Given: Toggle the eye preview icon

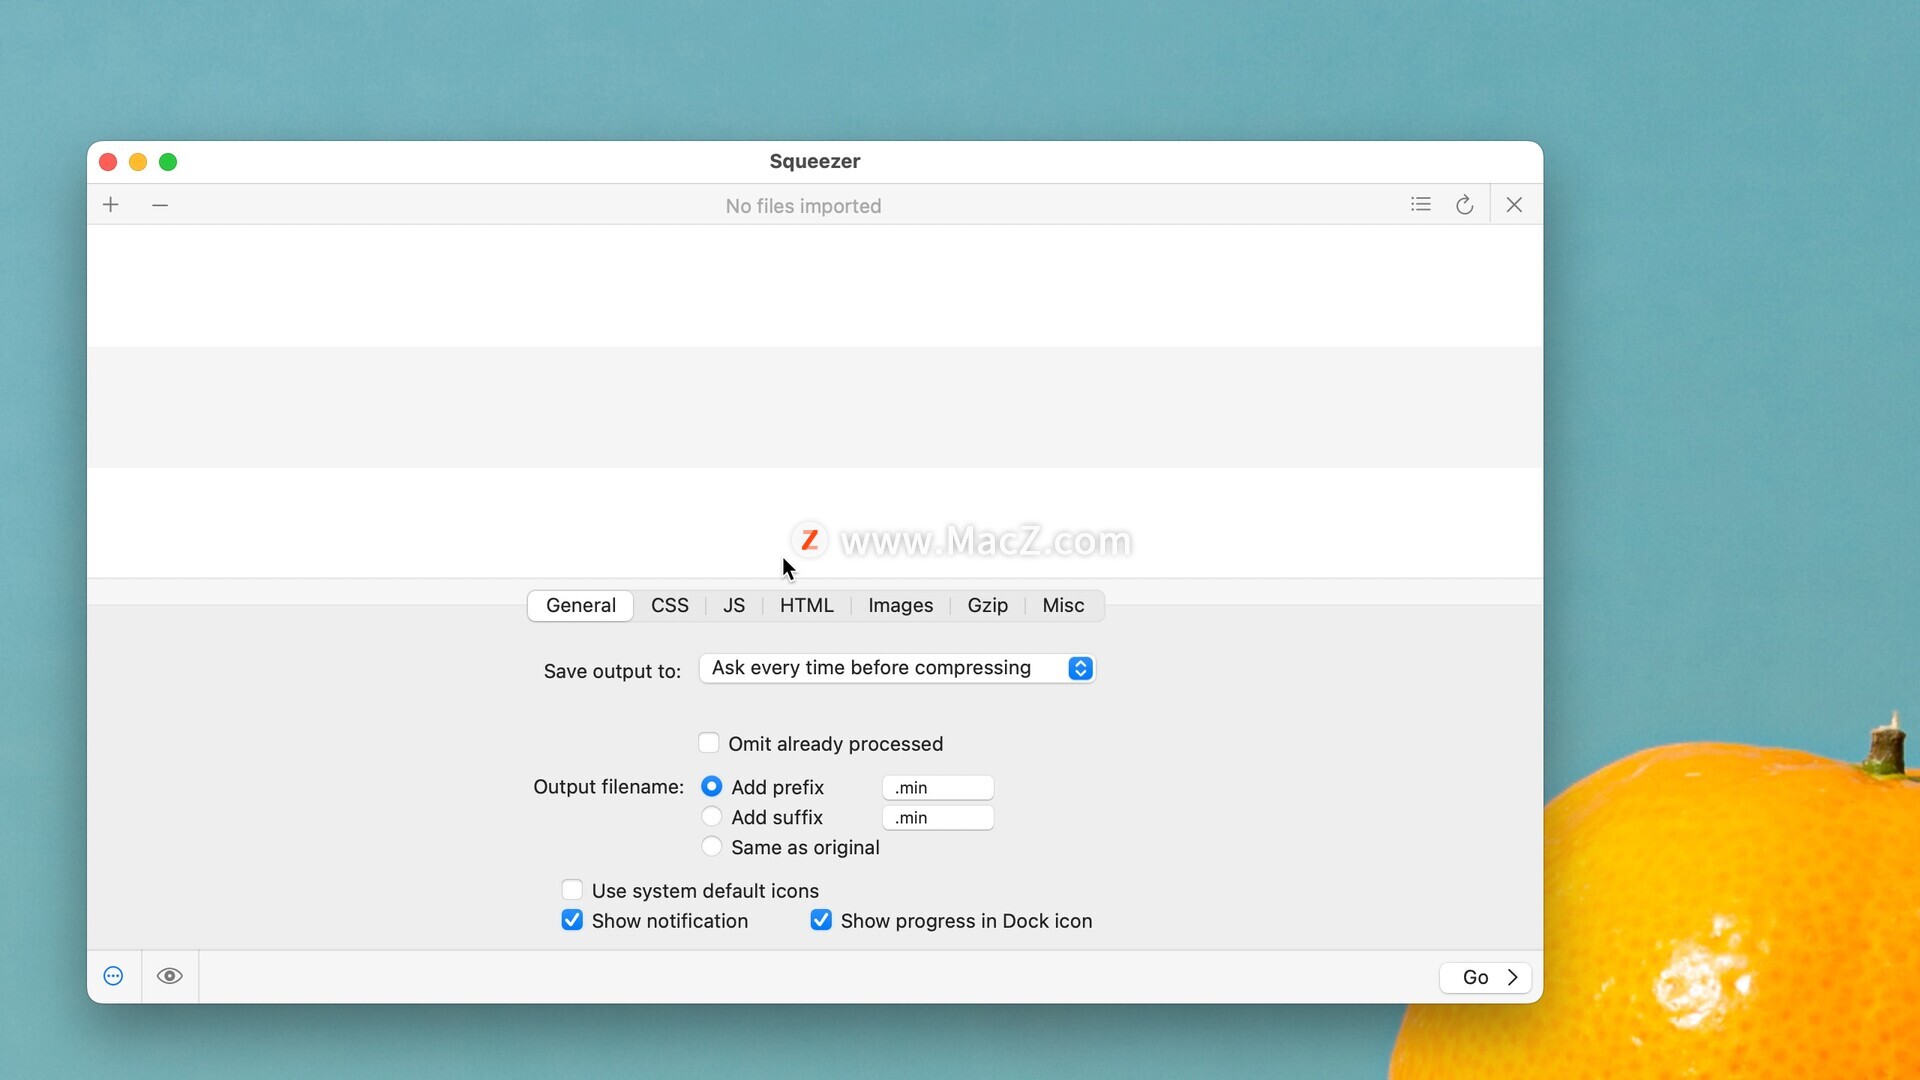Looking at the screenshot, I should coord(170,976).
